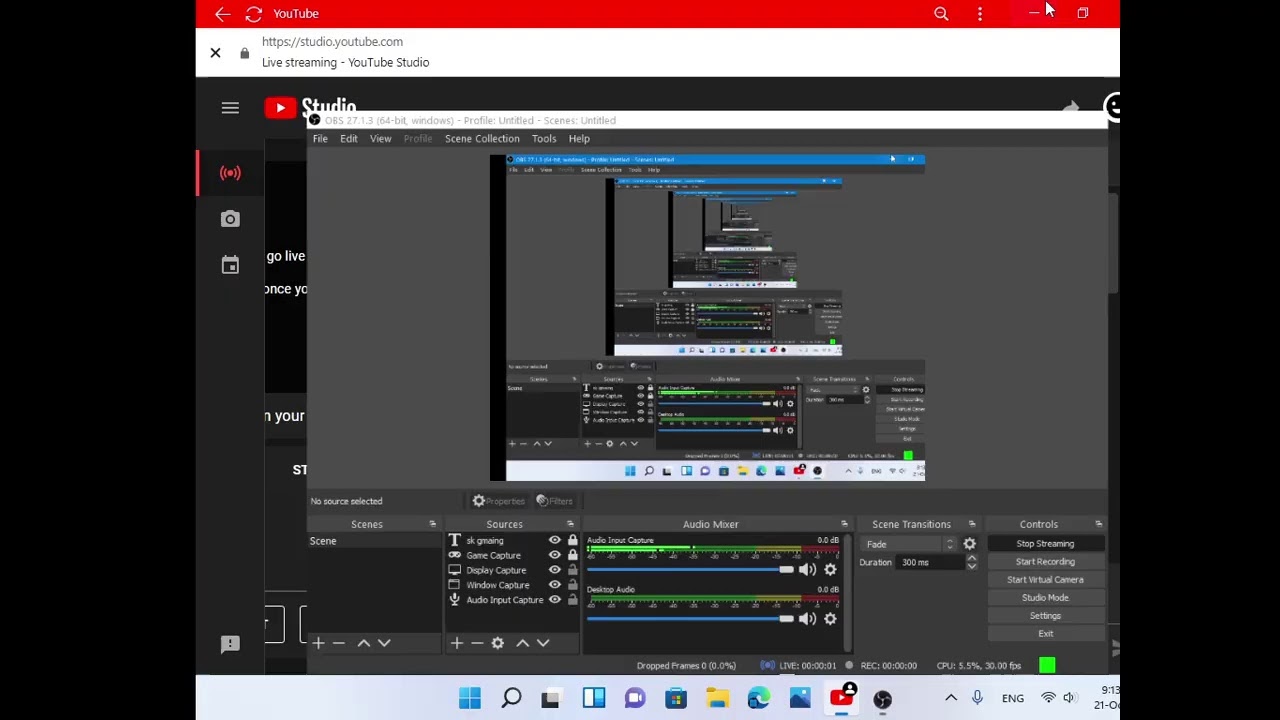Move the source down in the Sources list
This screenshot has width=1280, height=720.
point(543,643)
